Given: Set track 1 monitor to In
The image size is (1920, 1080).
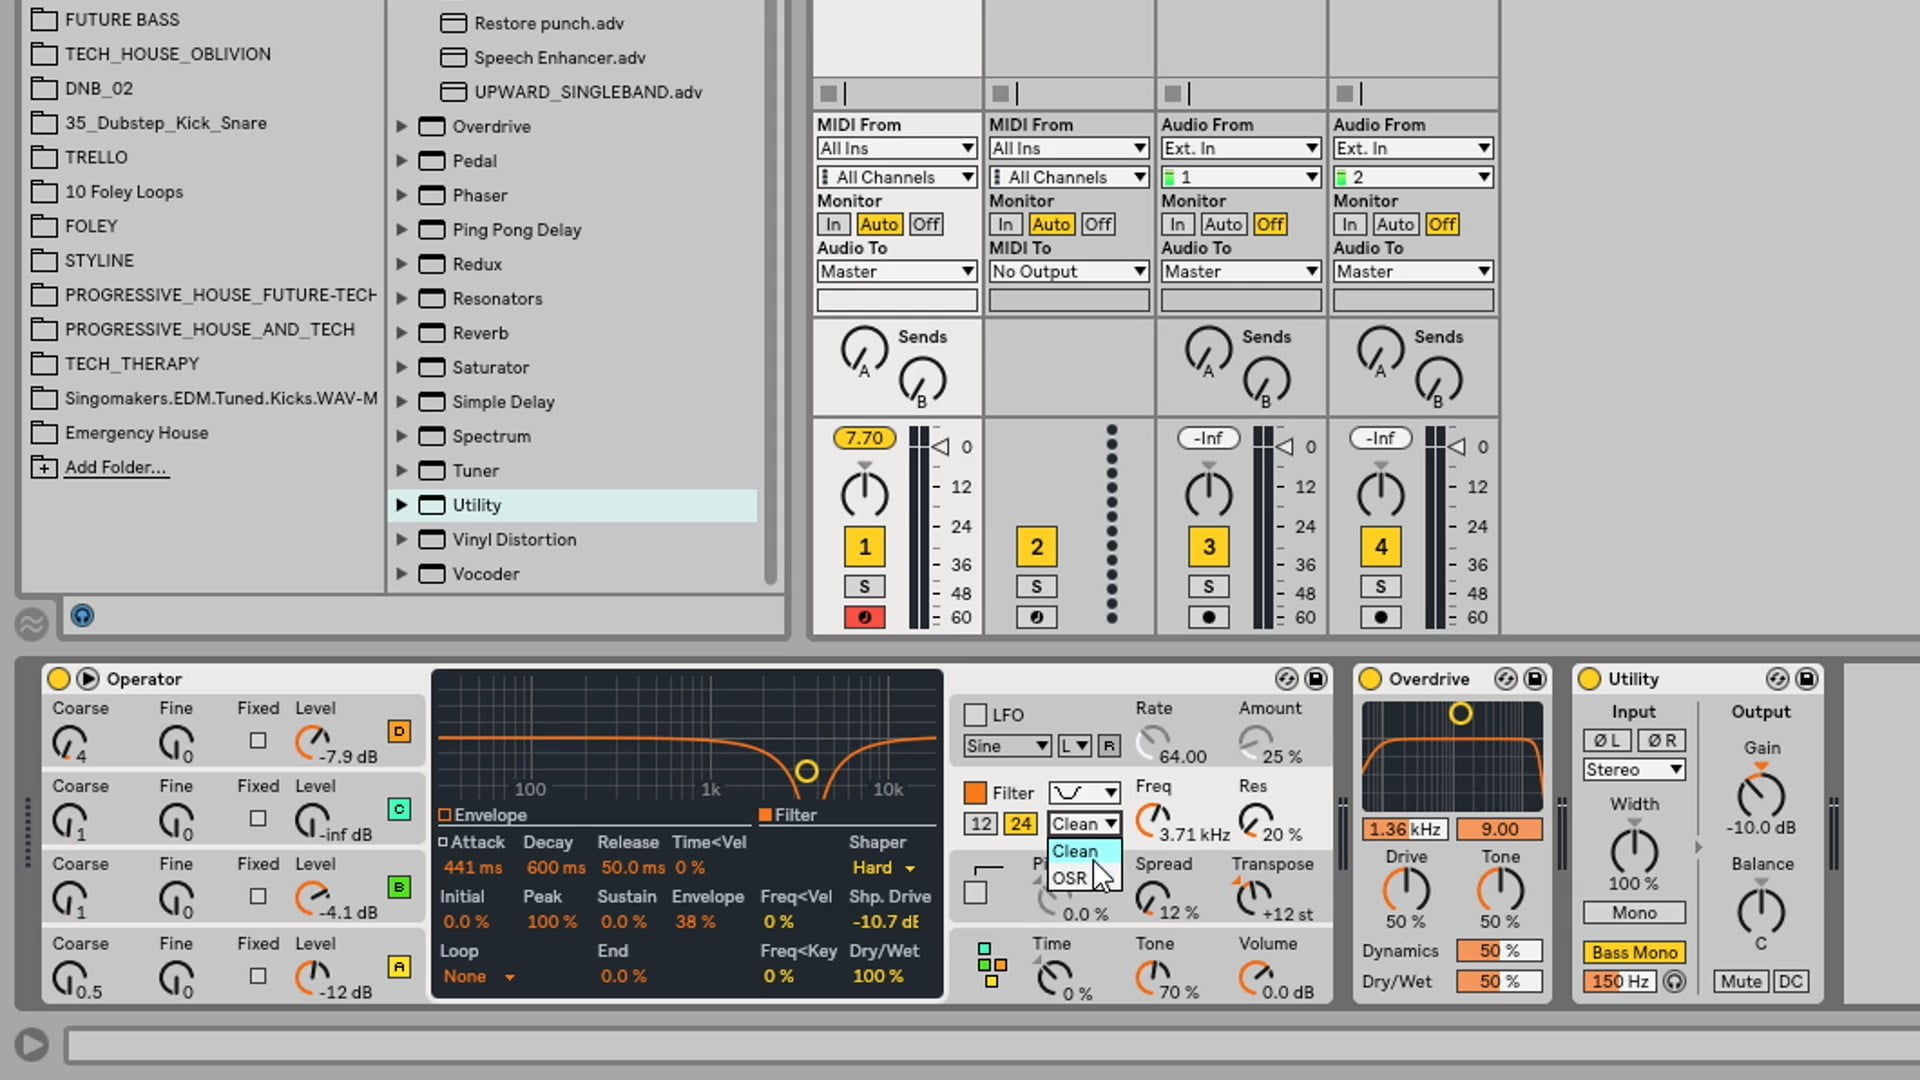Looking at the screenshot, I should [833, 225].
